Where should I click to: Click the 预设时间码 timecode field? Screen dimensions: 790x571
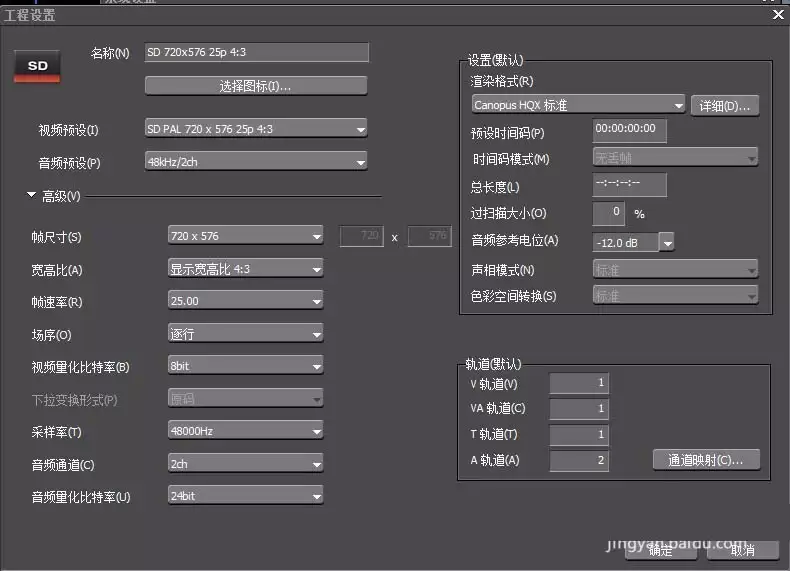coord(629,131)
